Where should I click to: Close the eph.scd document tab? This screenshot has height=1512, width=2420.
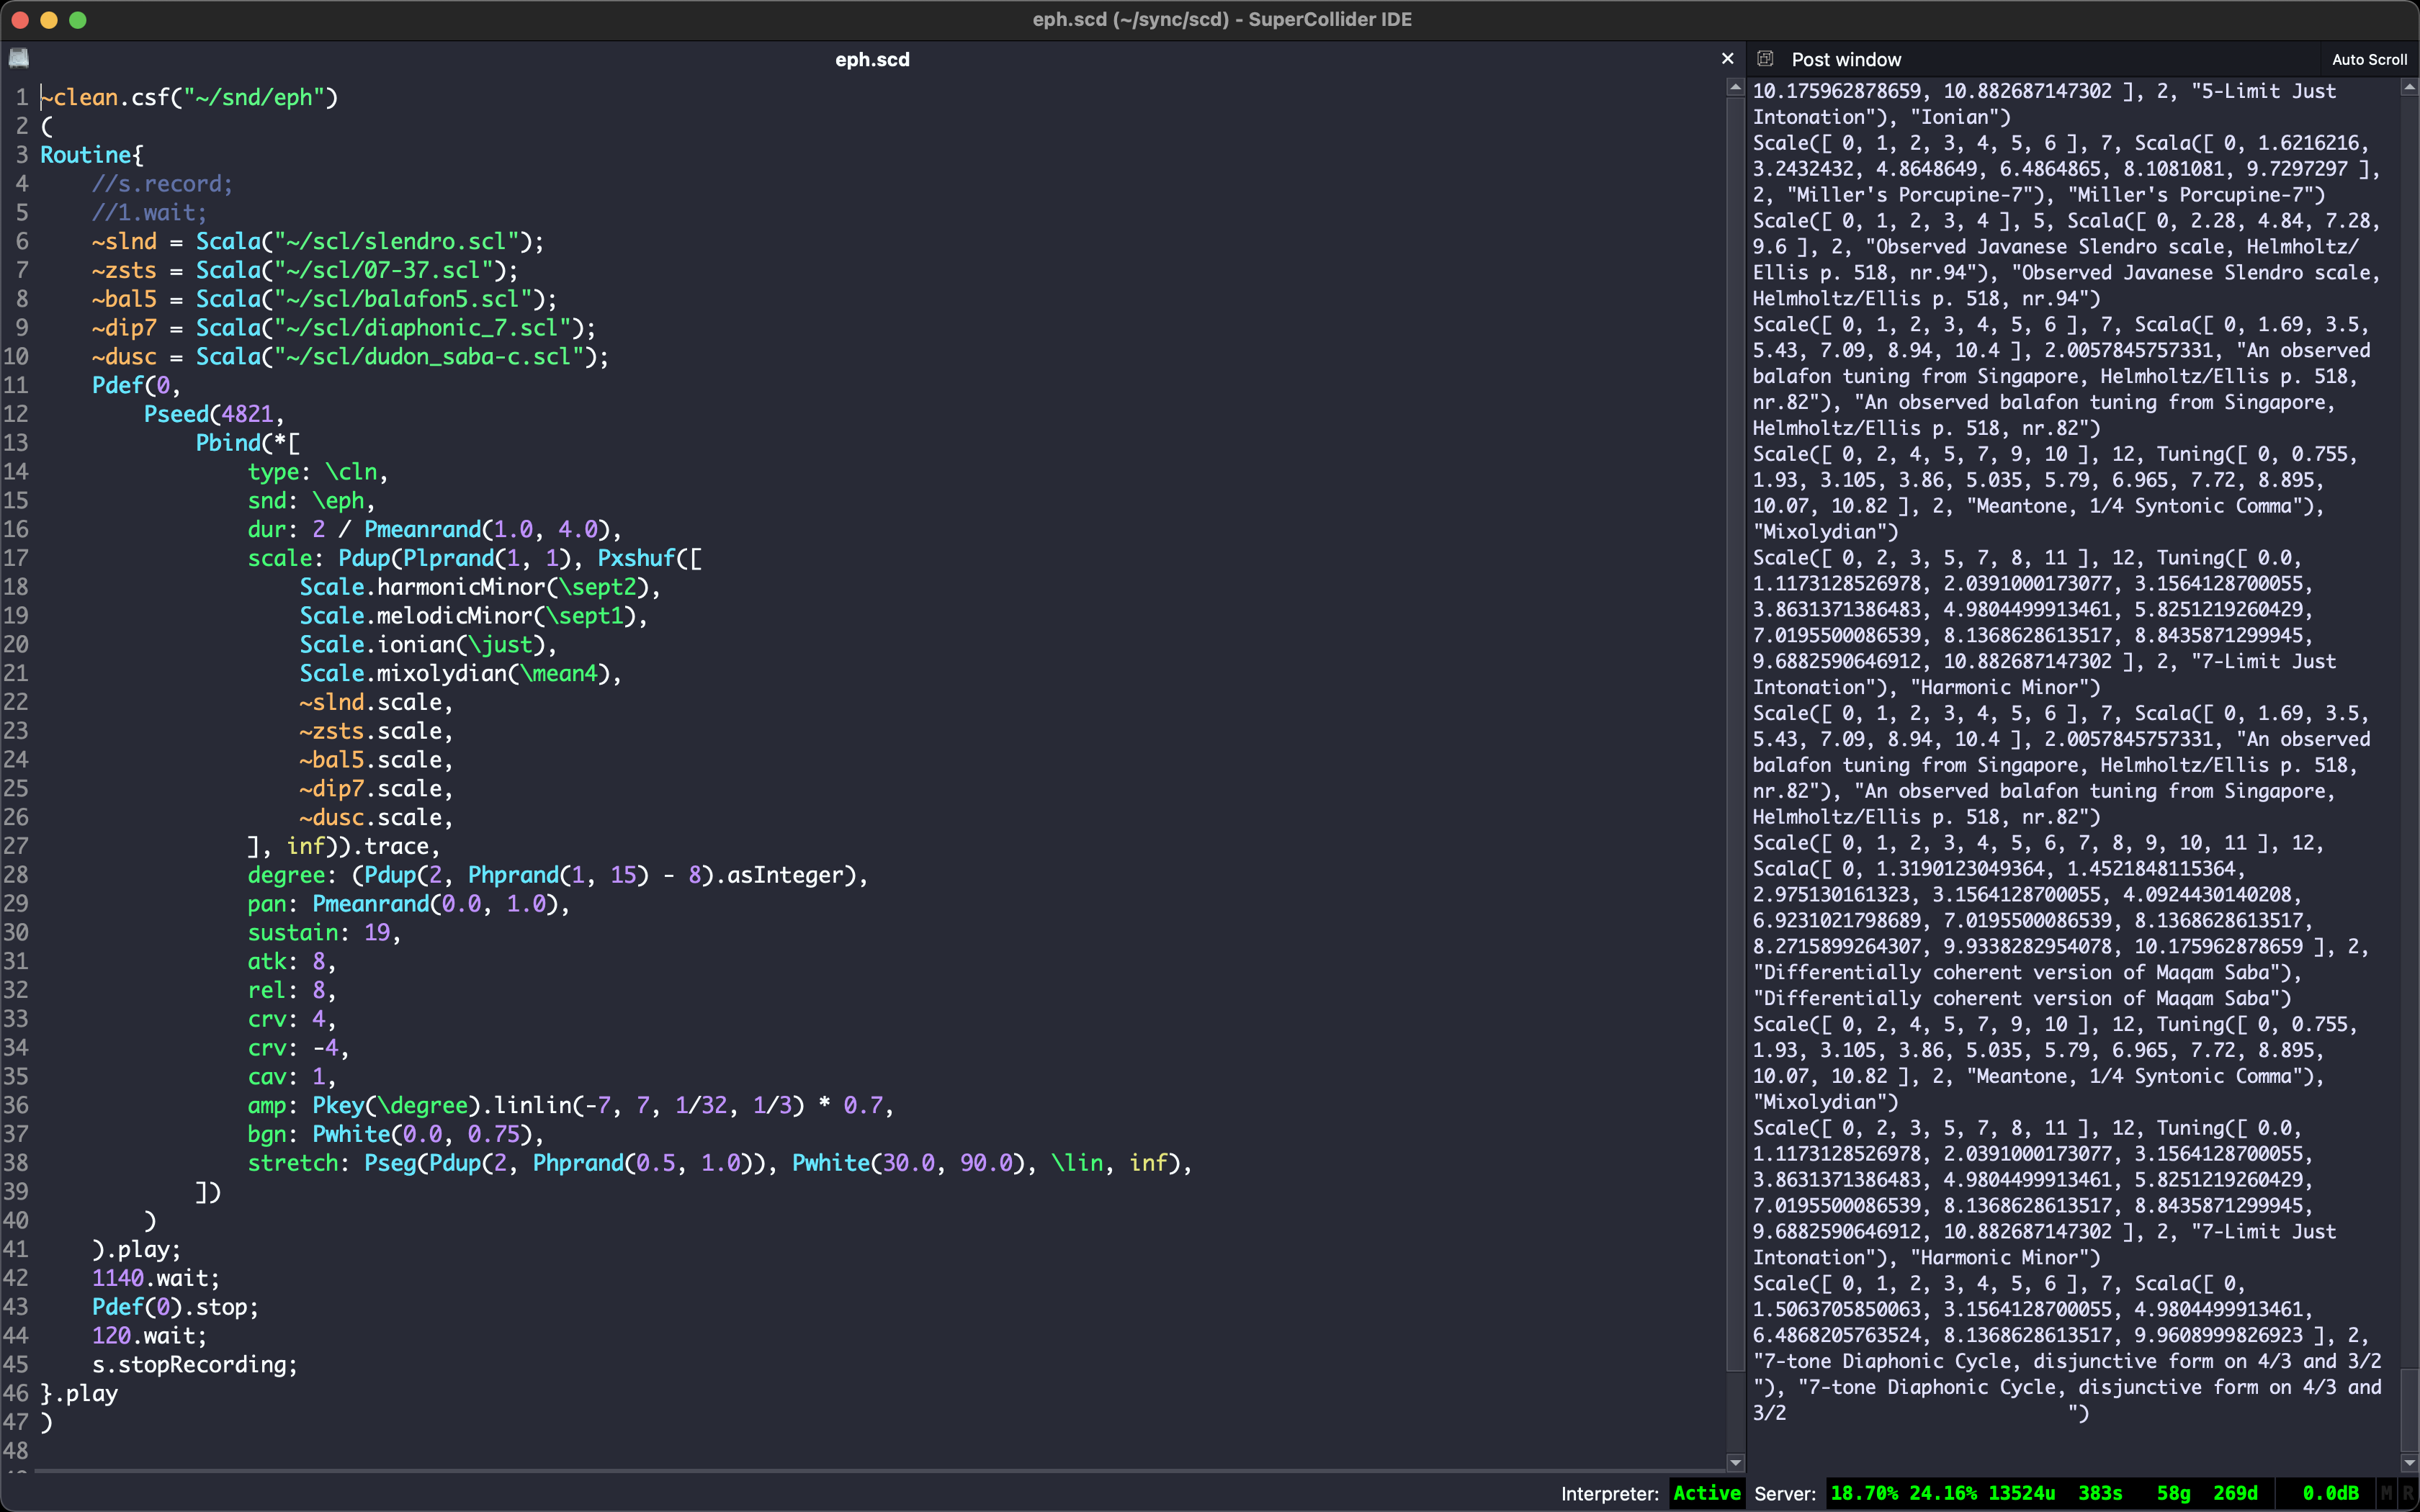tap(1728, 58)
